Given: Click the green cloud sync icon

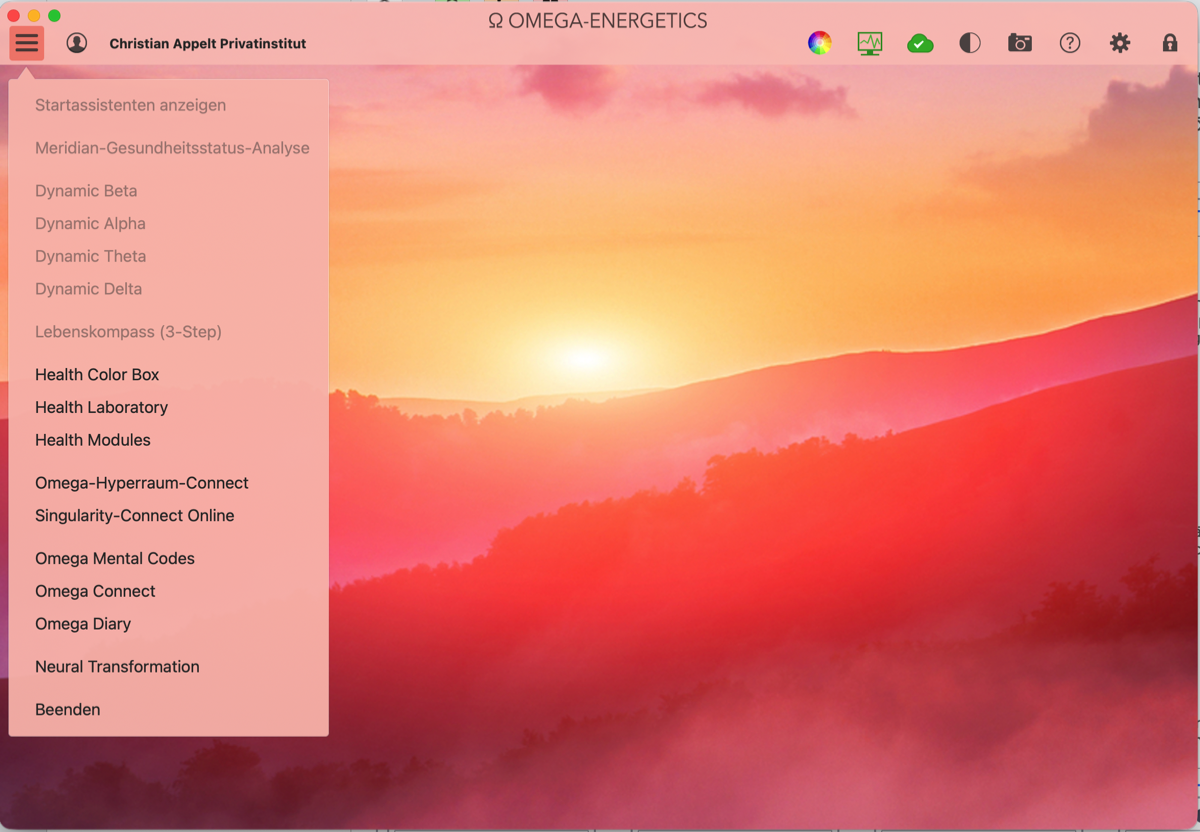Looking at the screenshot, I should pyautogui.click(x=920, y=43).
